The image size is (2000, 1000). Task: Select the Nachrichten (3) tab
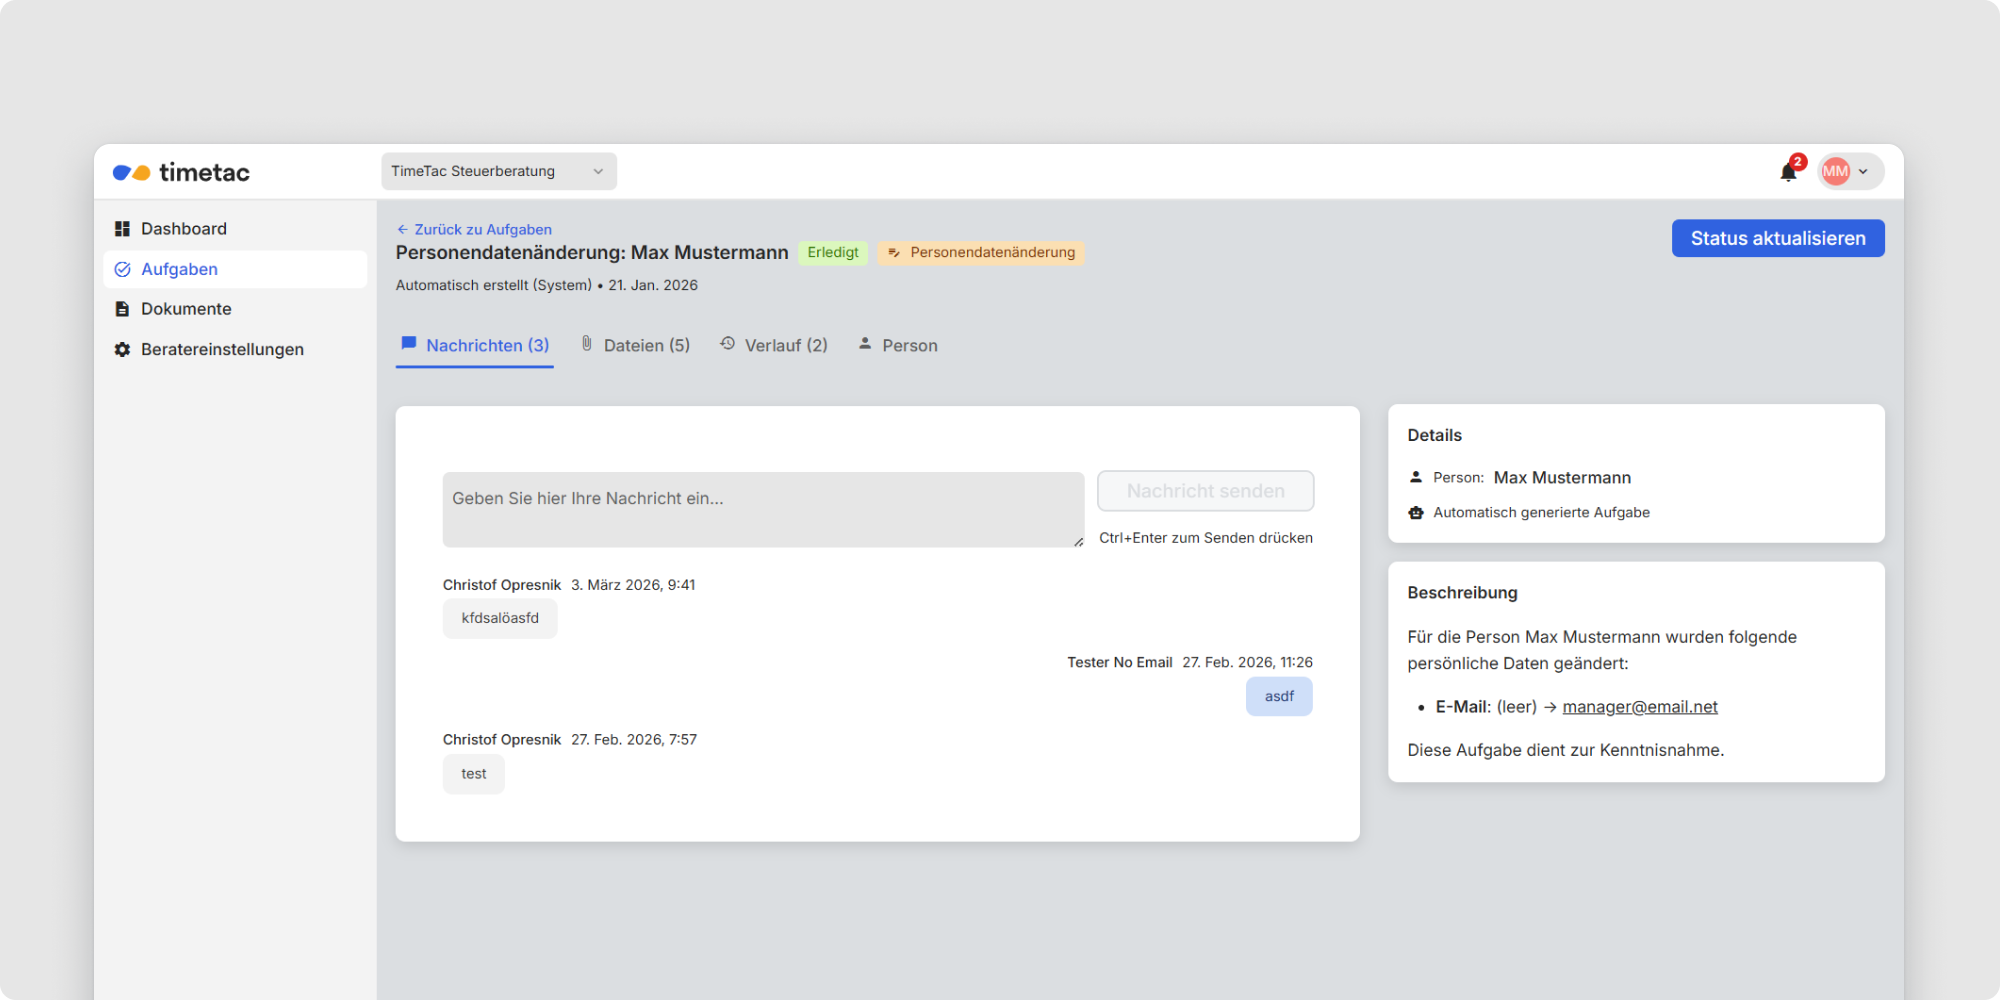(x=475, y=345)
